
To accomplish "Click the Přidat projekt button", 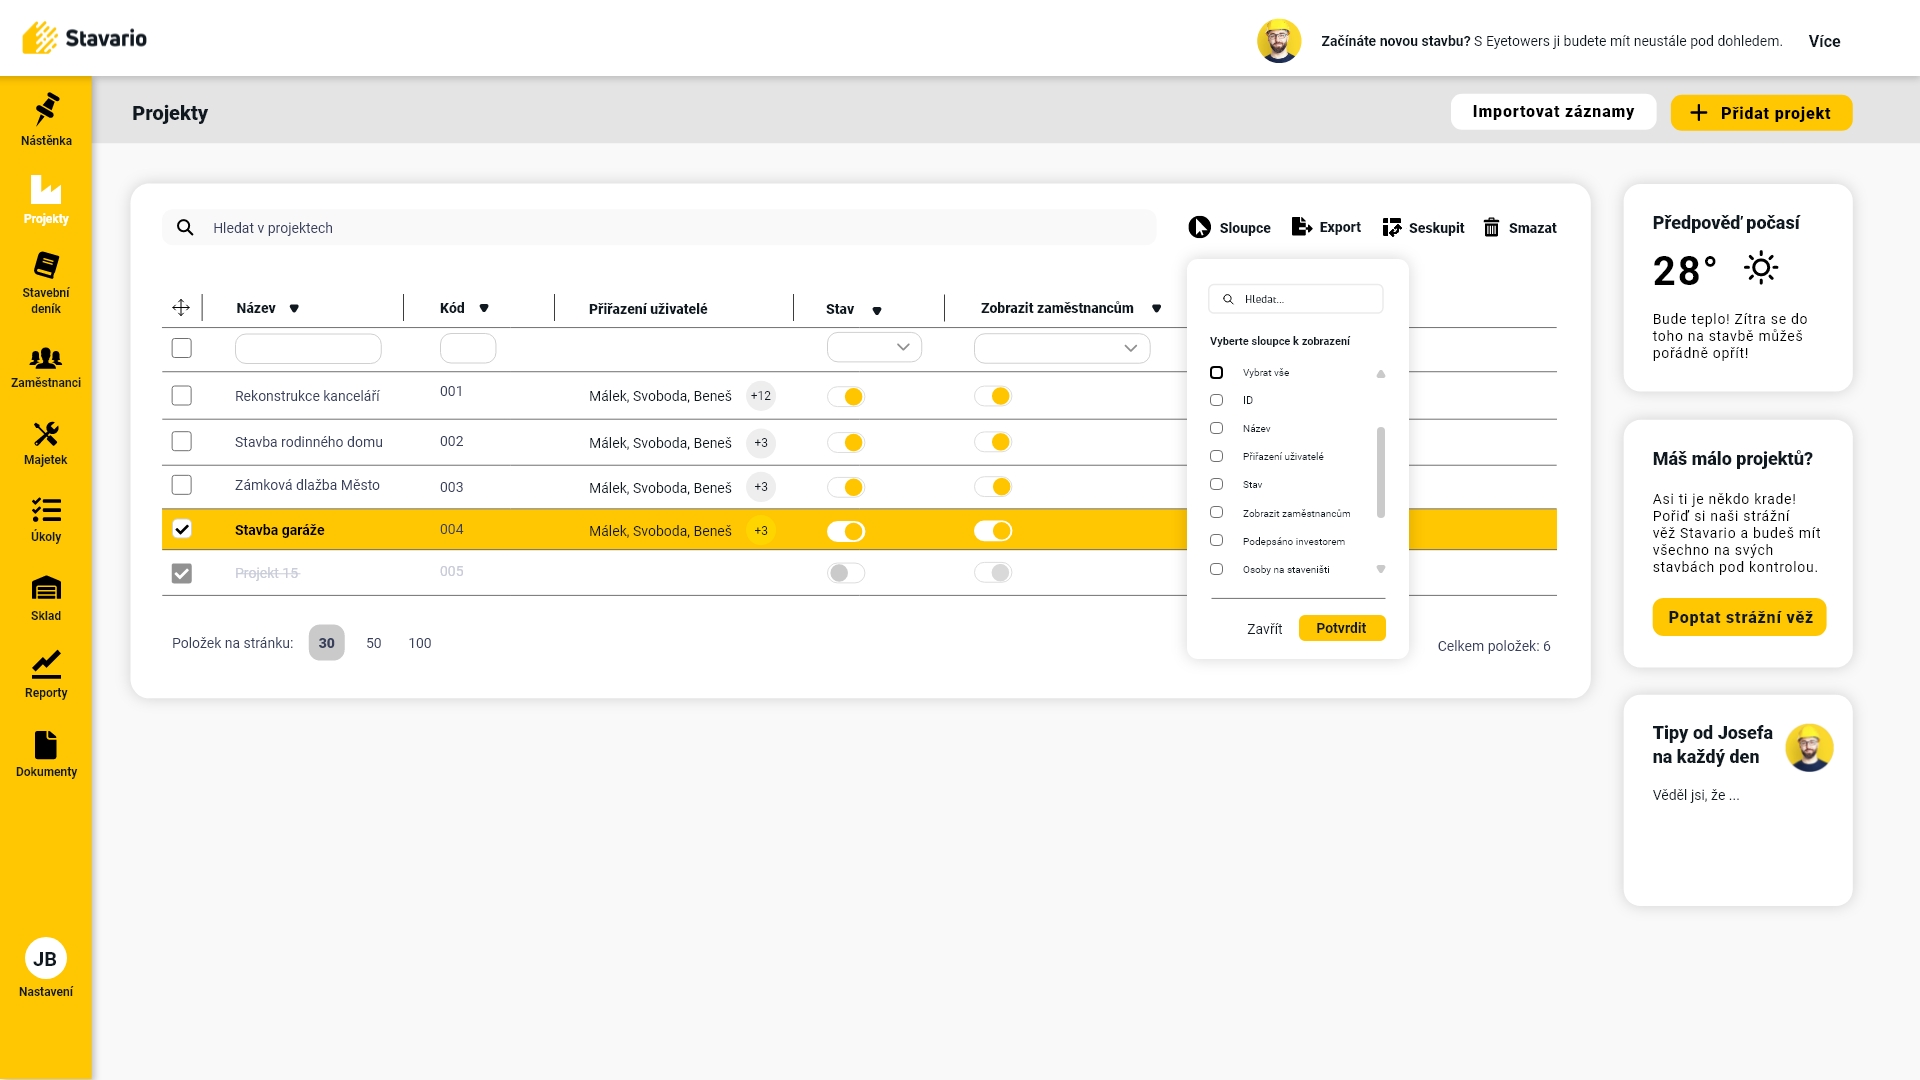I will coord(1760,113).
